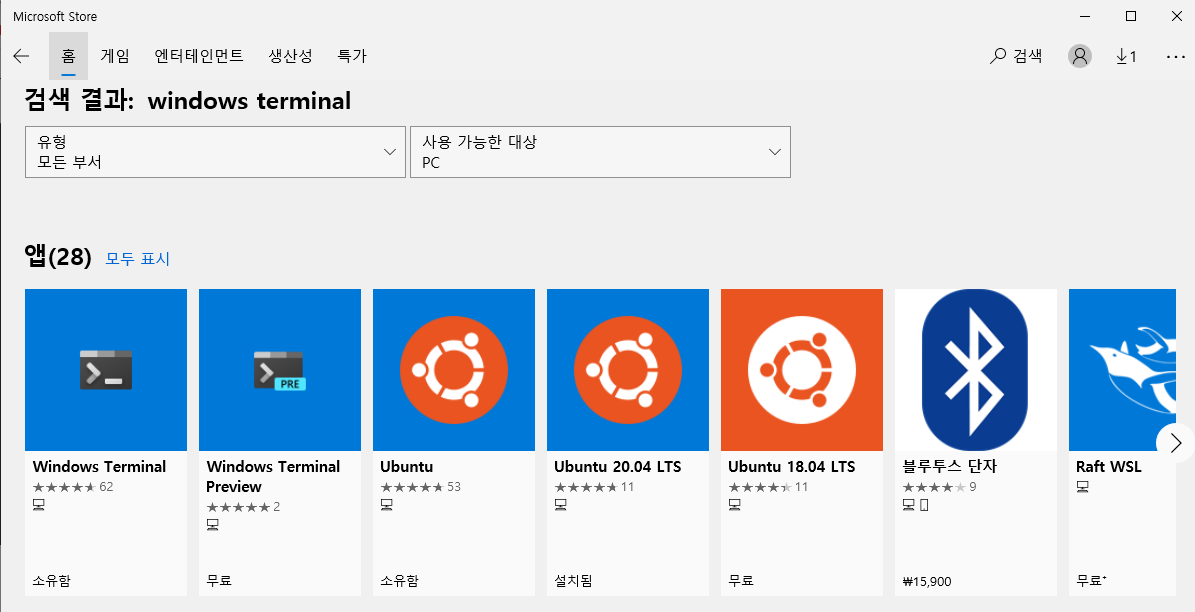Open the Ubuntu app tile icon
Image resolution: width=1195 pixels, height=612 pixels.
click(x=453, y=370)
